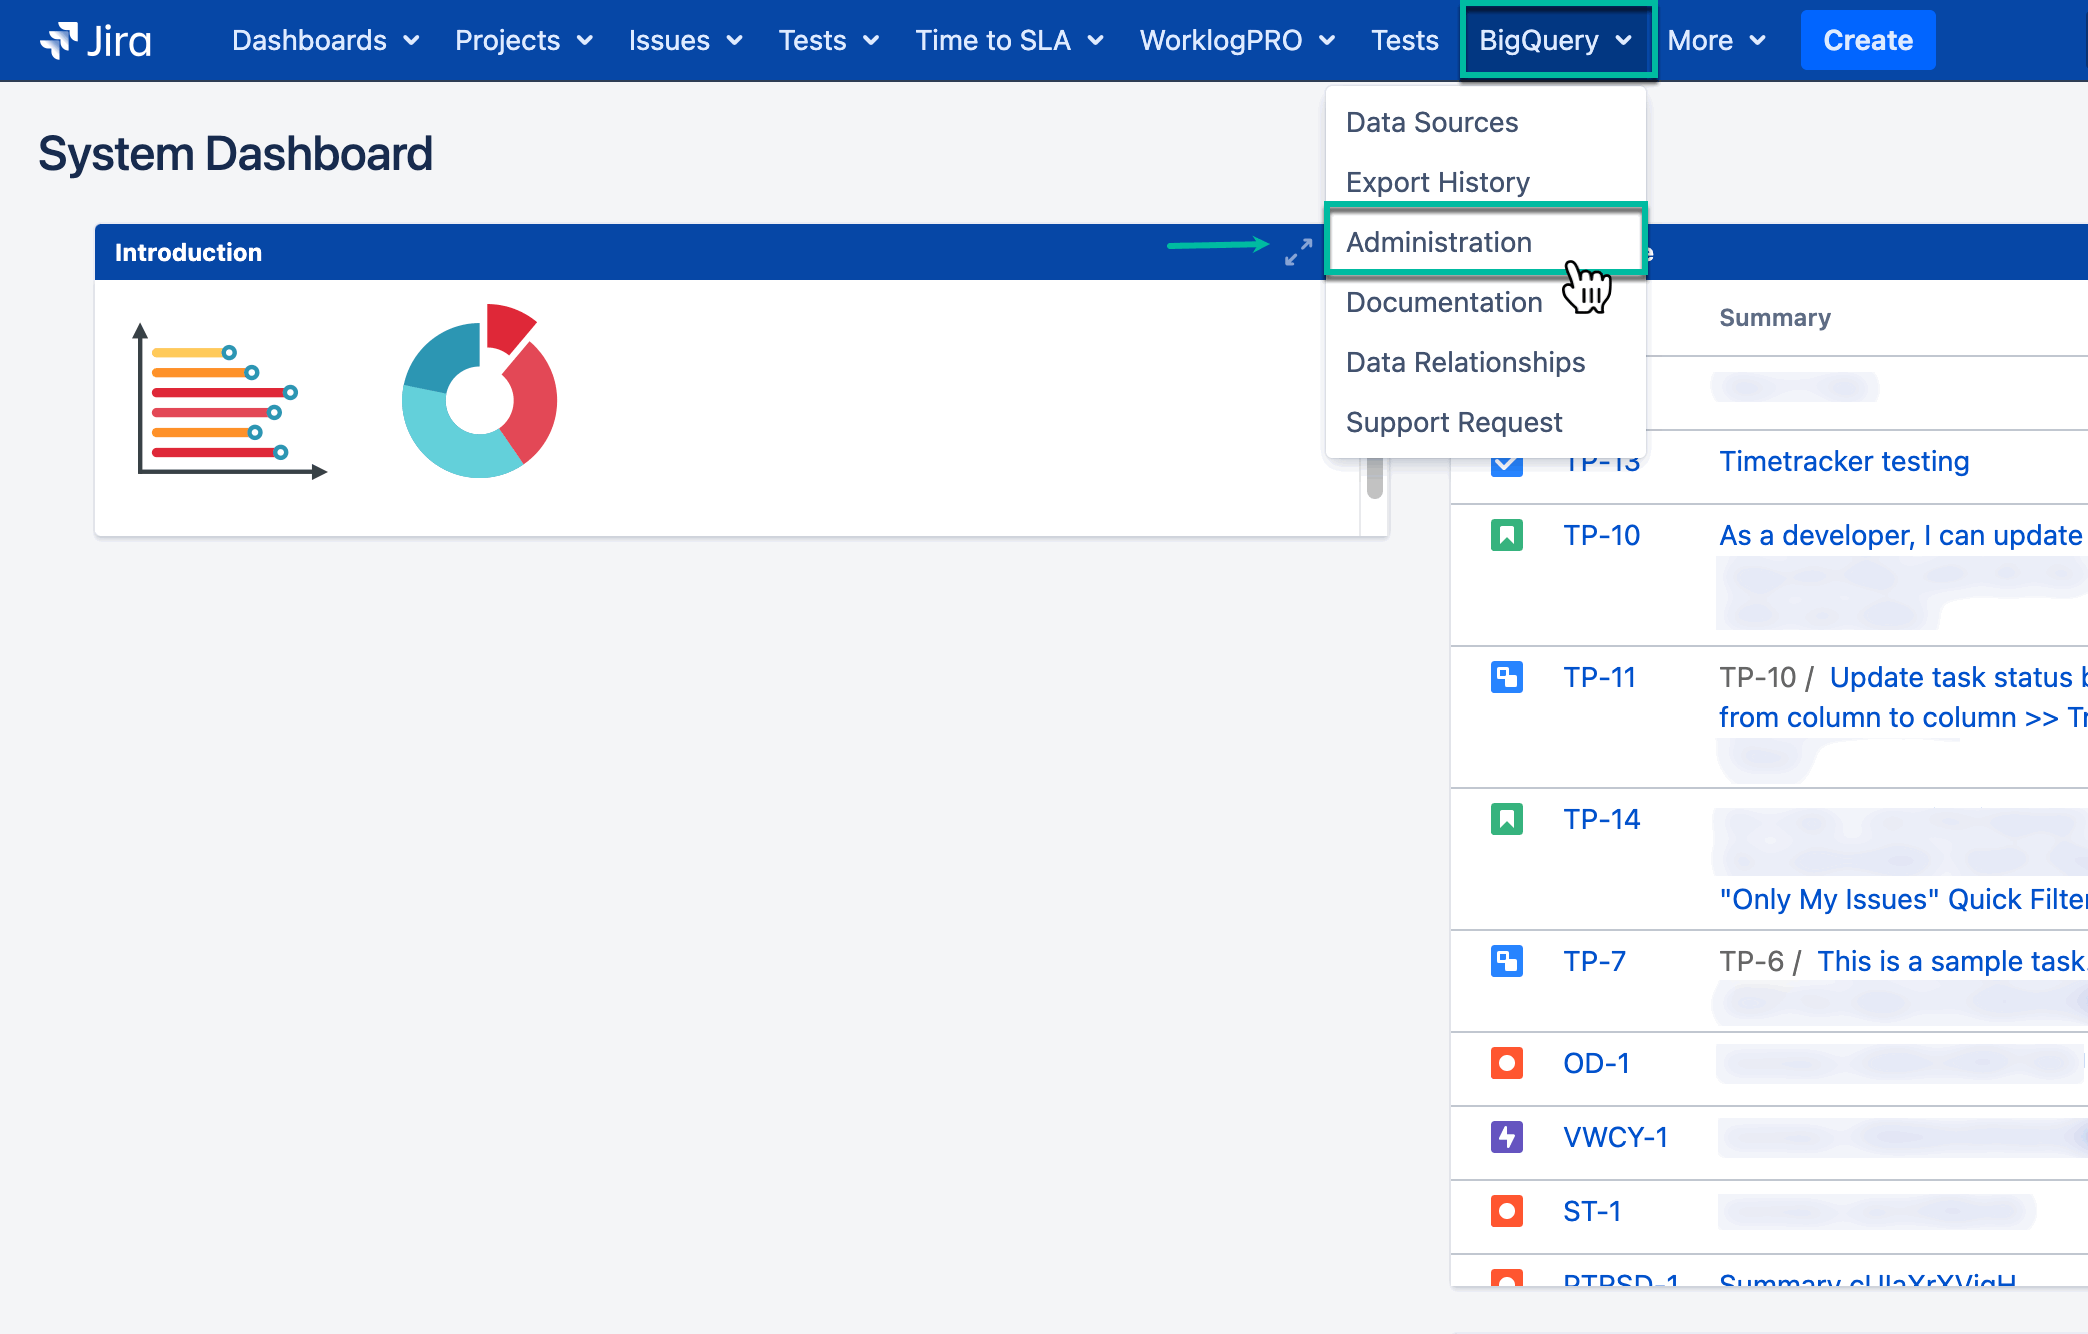The image size is (2088, 1334).
Task: Open Data Sources from the menu
Action: click(x=1432, y=122)
